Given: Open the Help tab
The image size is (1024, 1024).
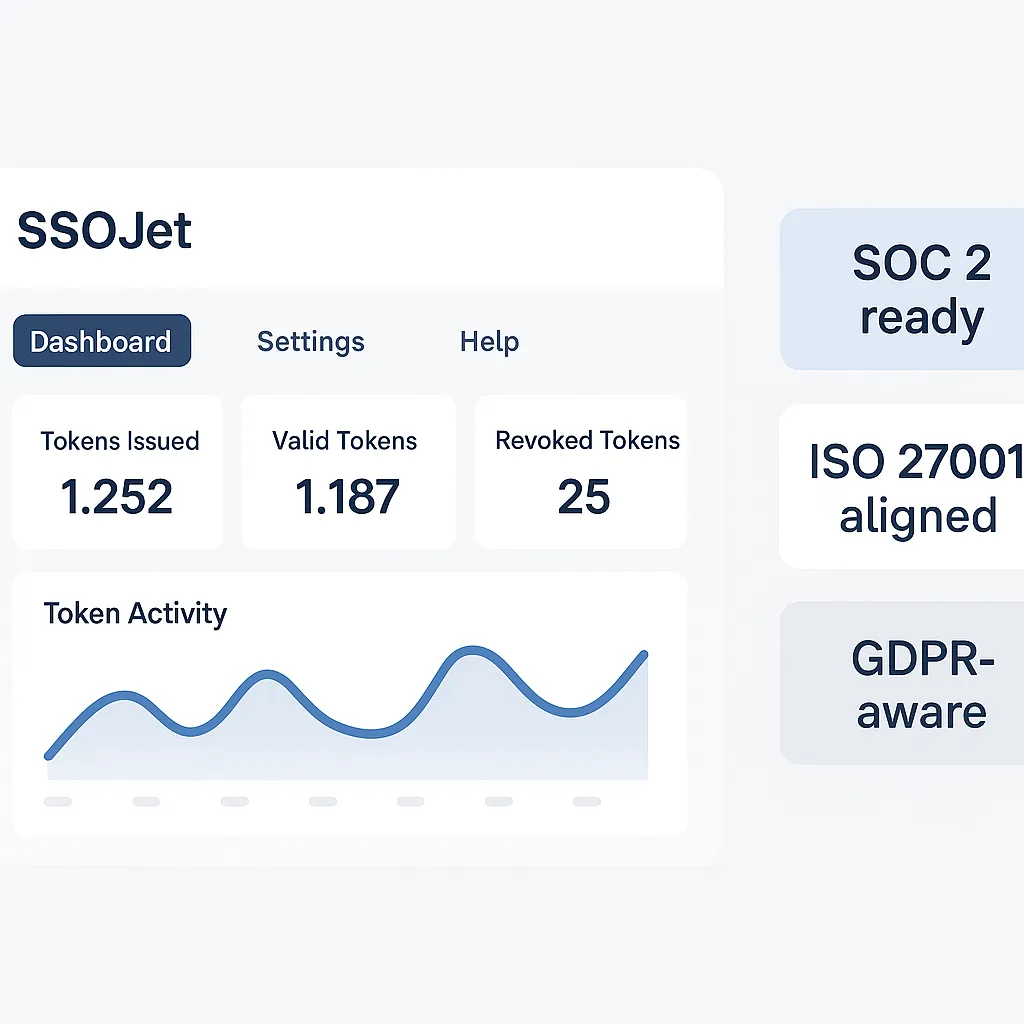Looking at the screenshot, I should pyautogui.click(x=489, y=342).
